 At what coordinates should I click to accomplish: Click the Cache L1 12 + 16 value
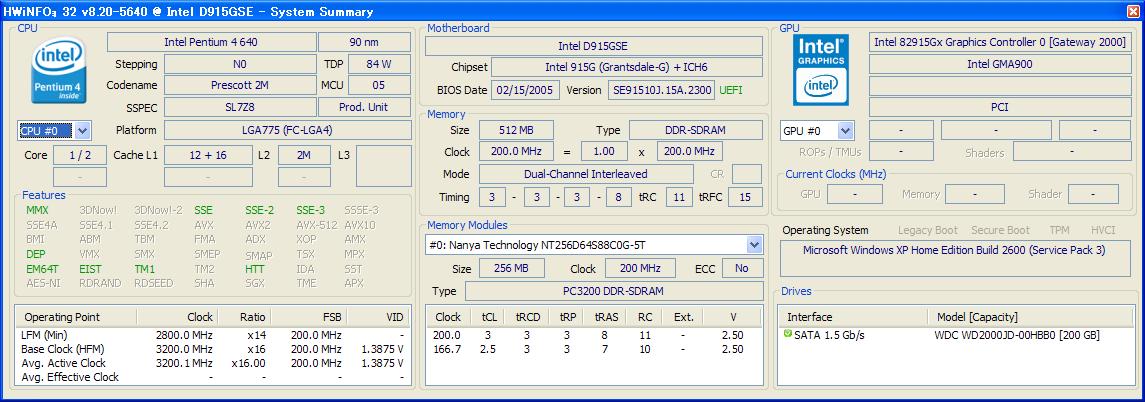coord(208,155)
